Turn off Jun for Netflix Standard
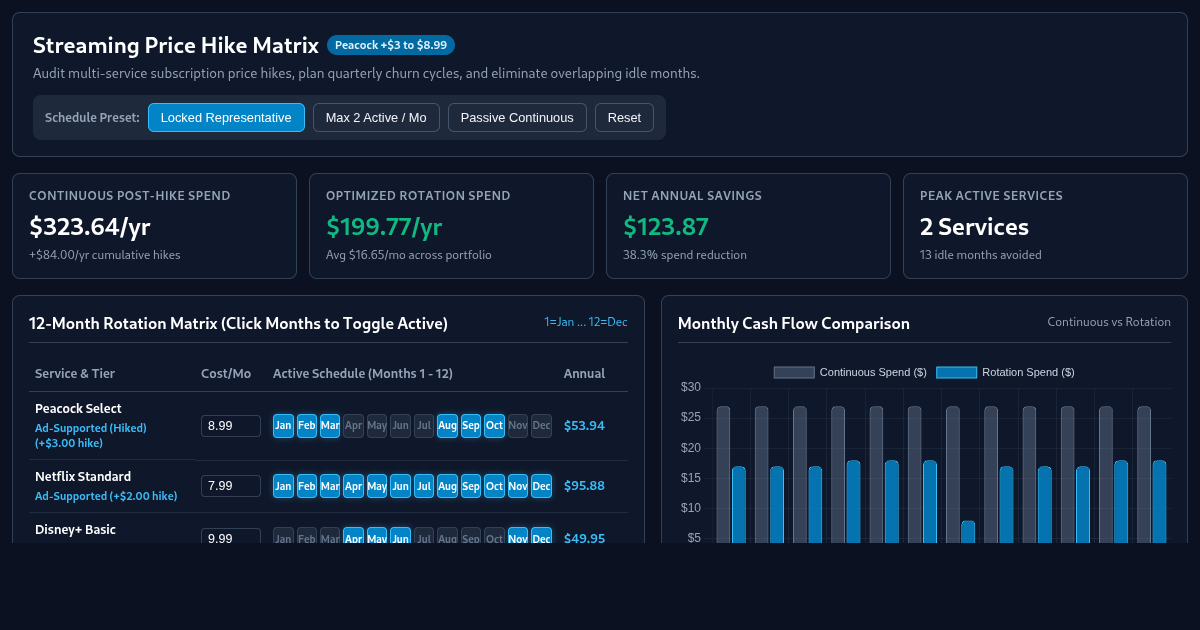 coord(401,486)
